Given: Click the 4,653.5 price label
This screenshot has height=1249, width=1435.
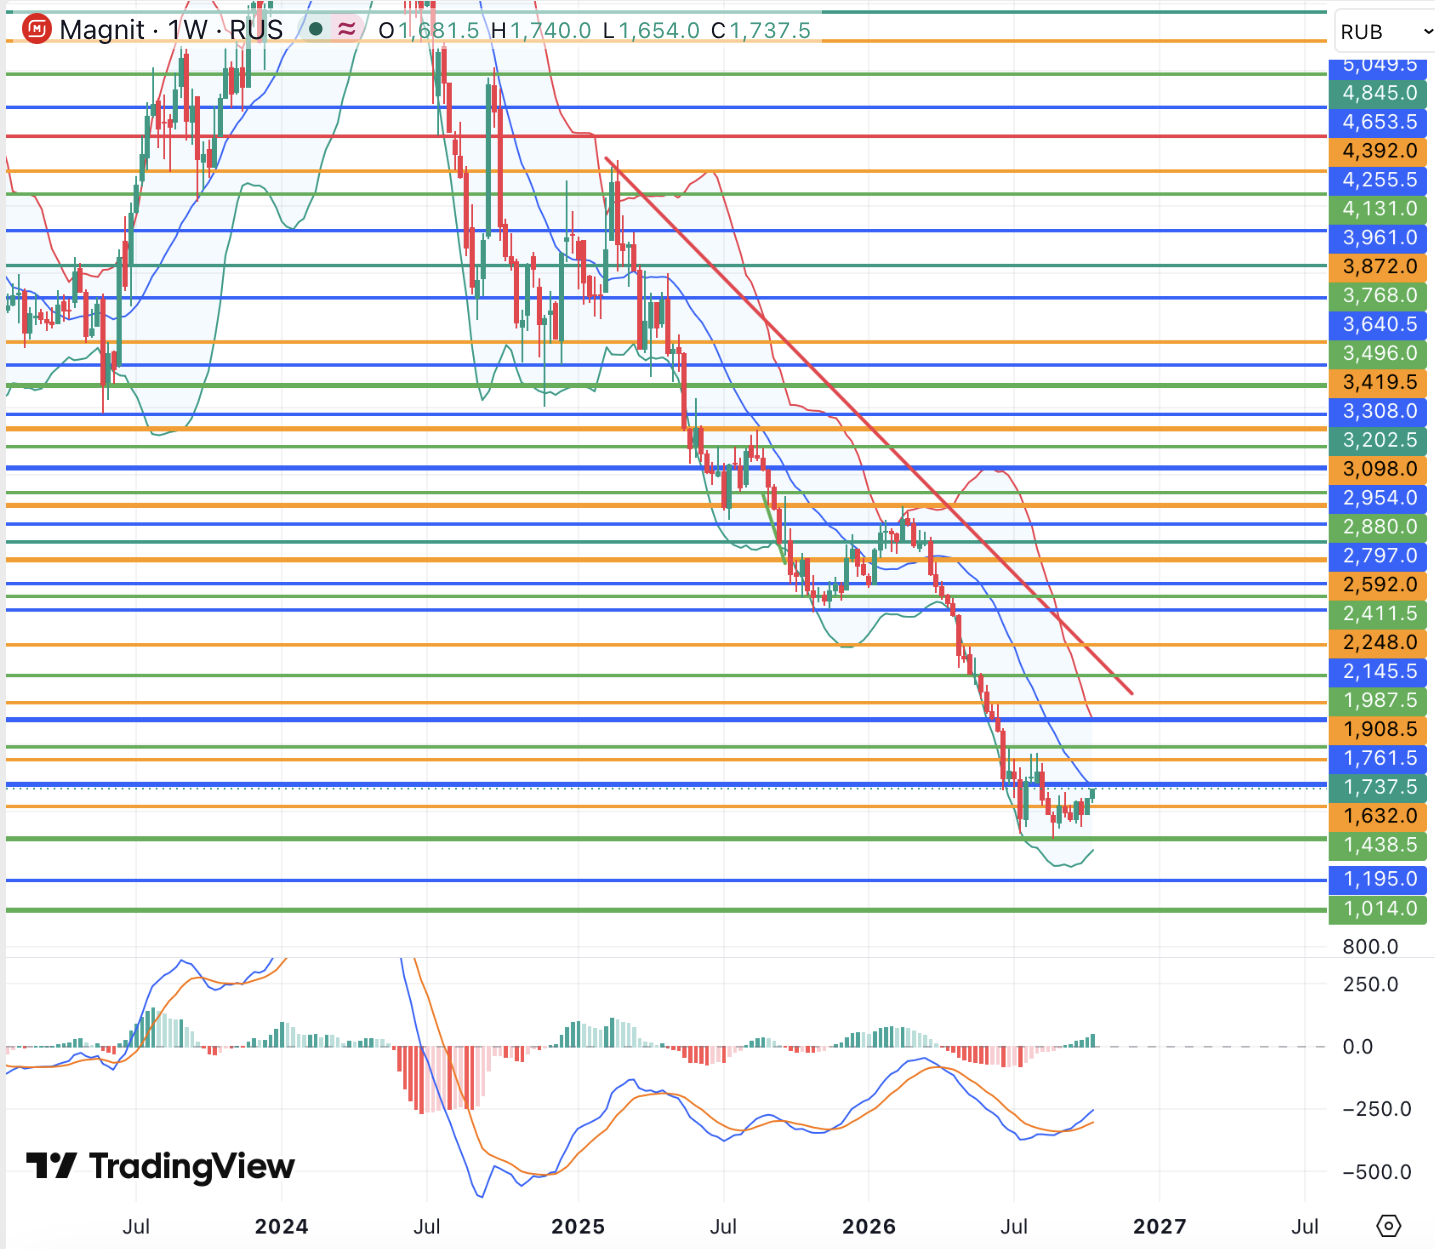Looking at the screenshot, I should pyautogui.click(x=1379, y=122).
